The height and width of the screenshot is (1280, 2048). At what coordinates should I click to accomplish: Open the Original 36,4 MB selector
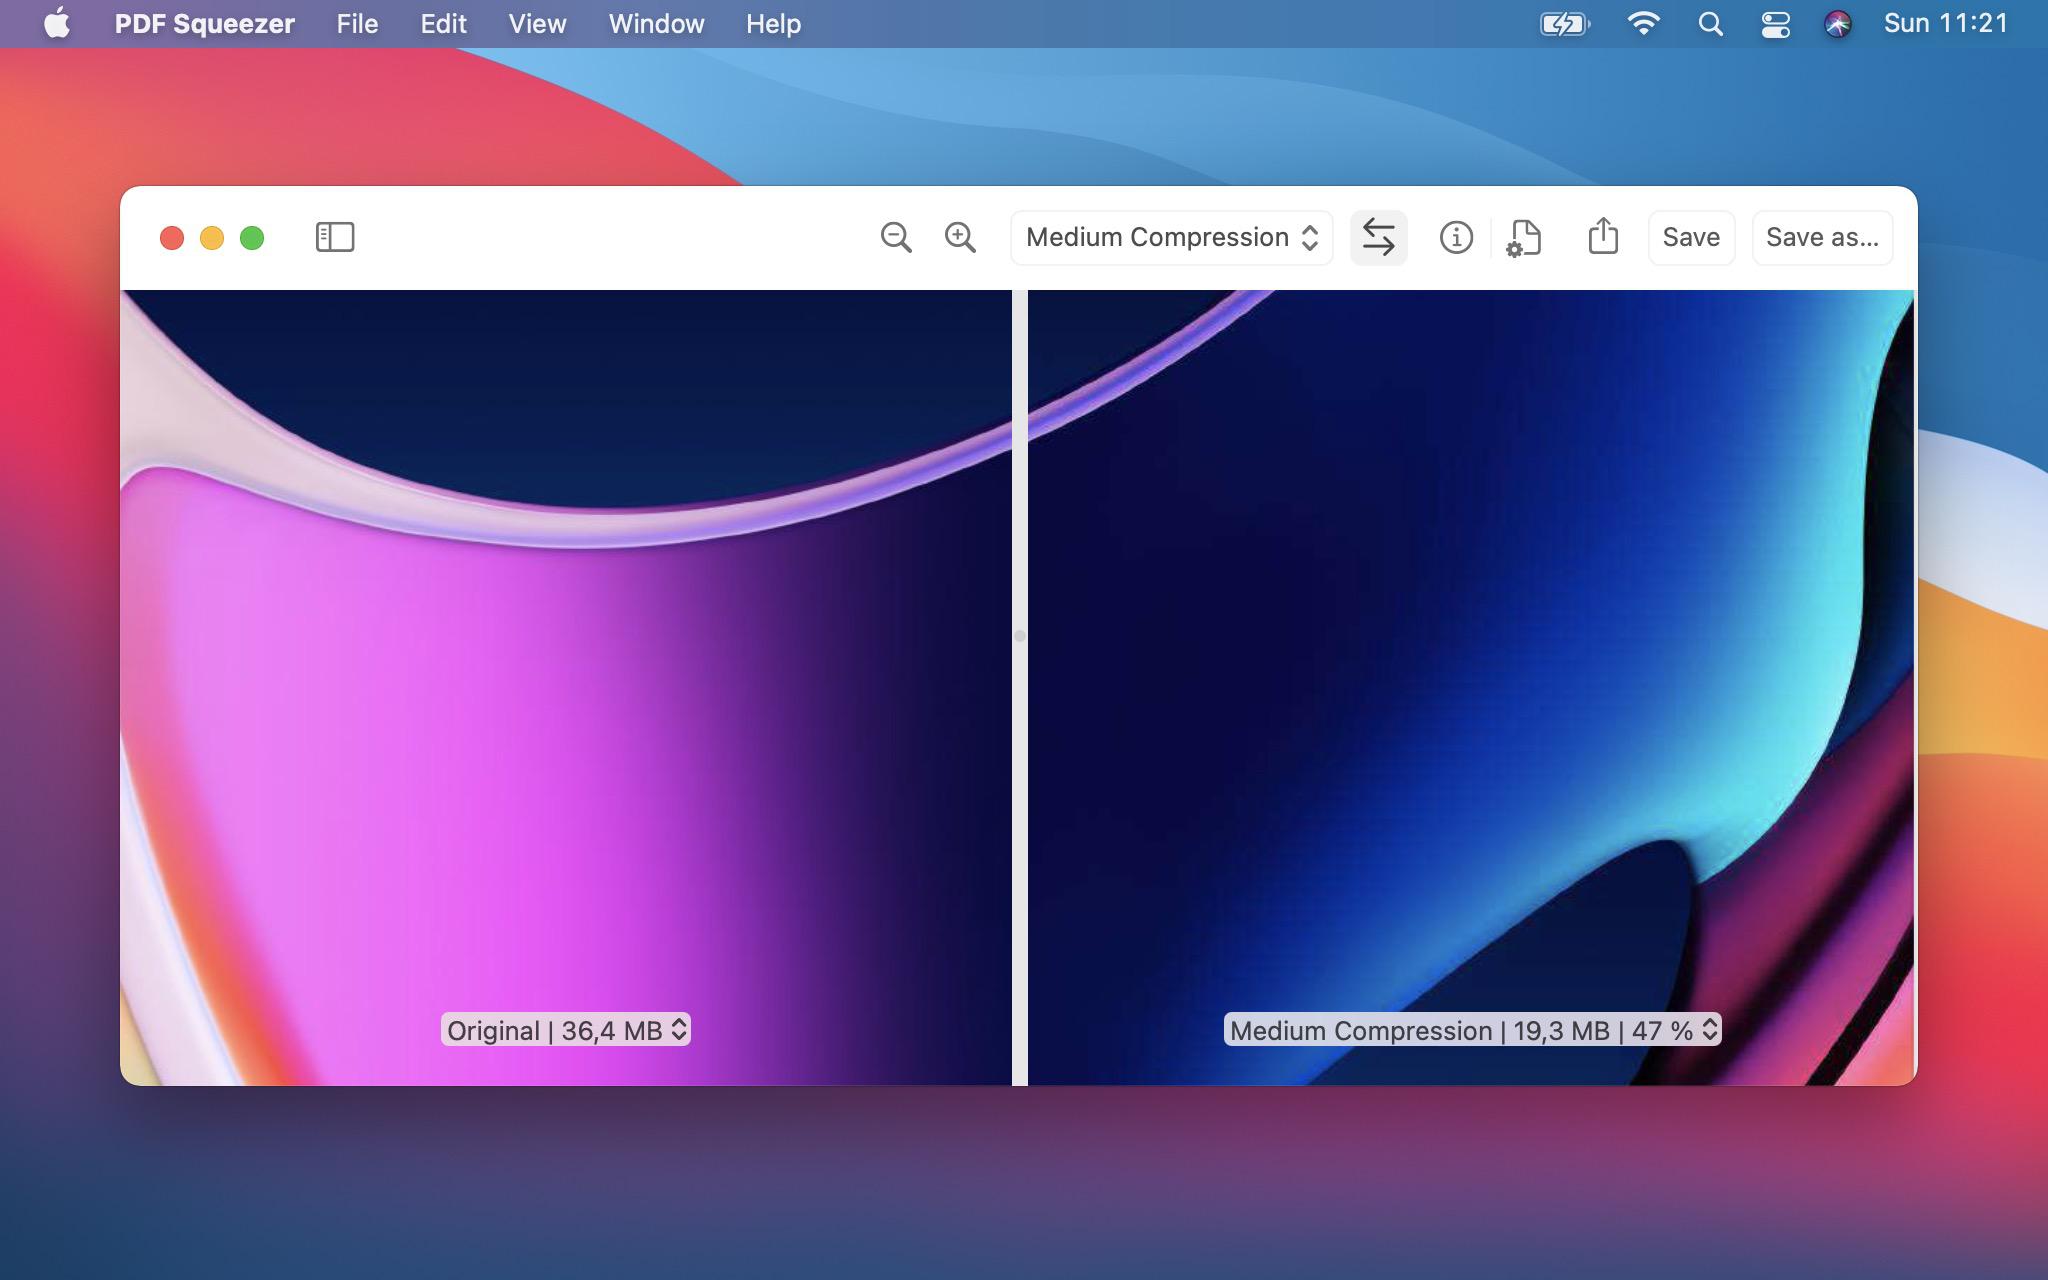click(x=566, y=1030)
